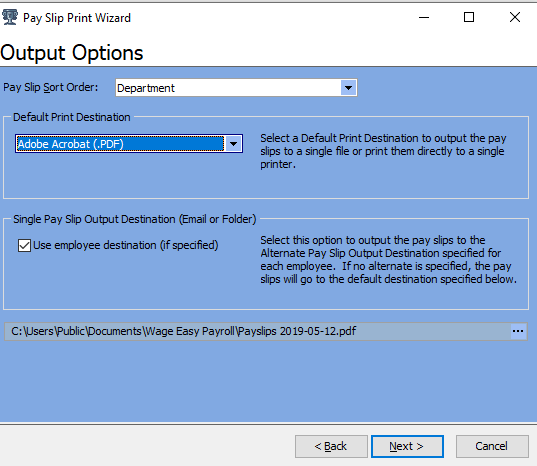Click the Output Options heading
This screenshot has height=466, width=537.
coord(72,53)
